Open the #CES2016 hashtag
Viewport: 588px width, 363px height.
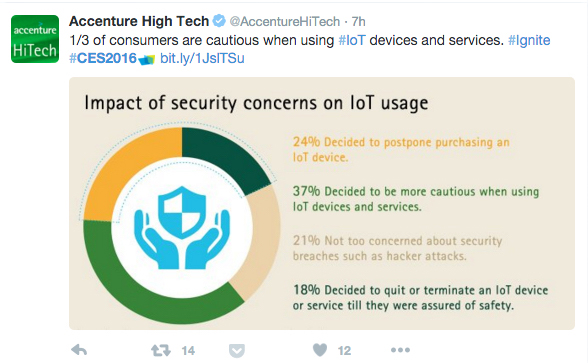pos(103,58)
